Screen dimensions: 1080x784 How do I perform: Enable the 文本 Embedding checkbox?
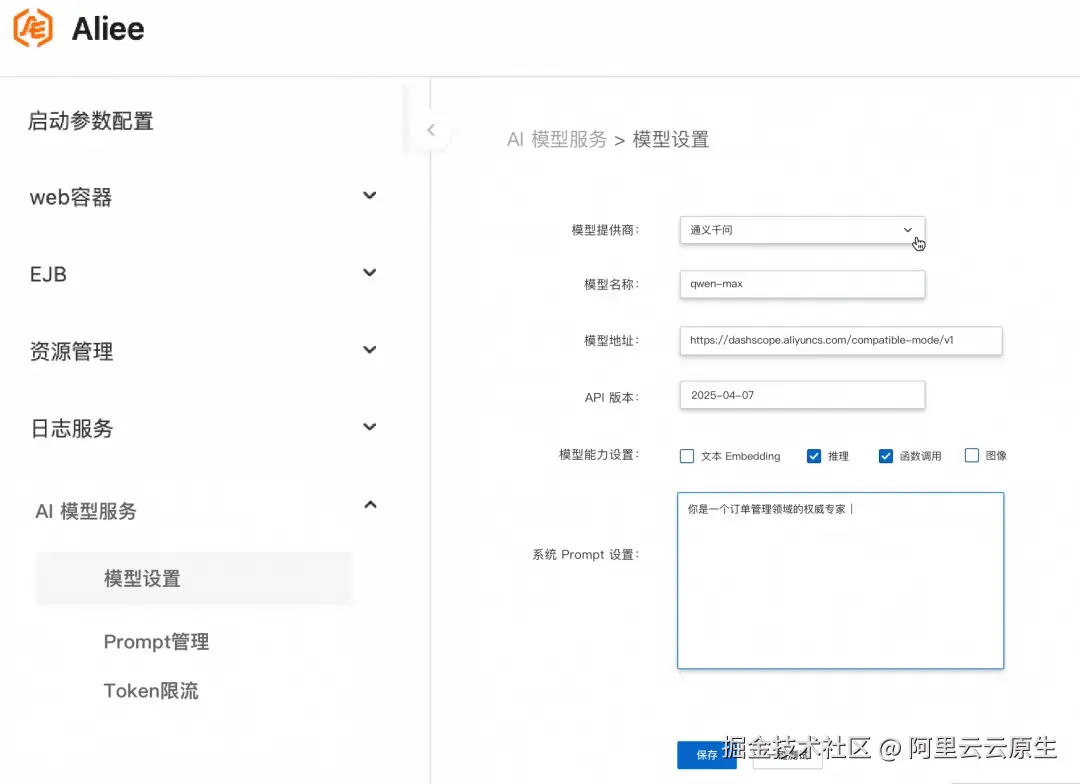687,455
